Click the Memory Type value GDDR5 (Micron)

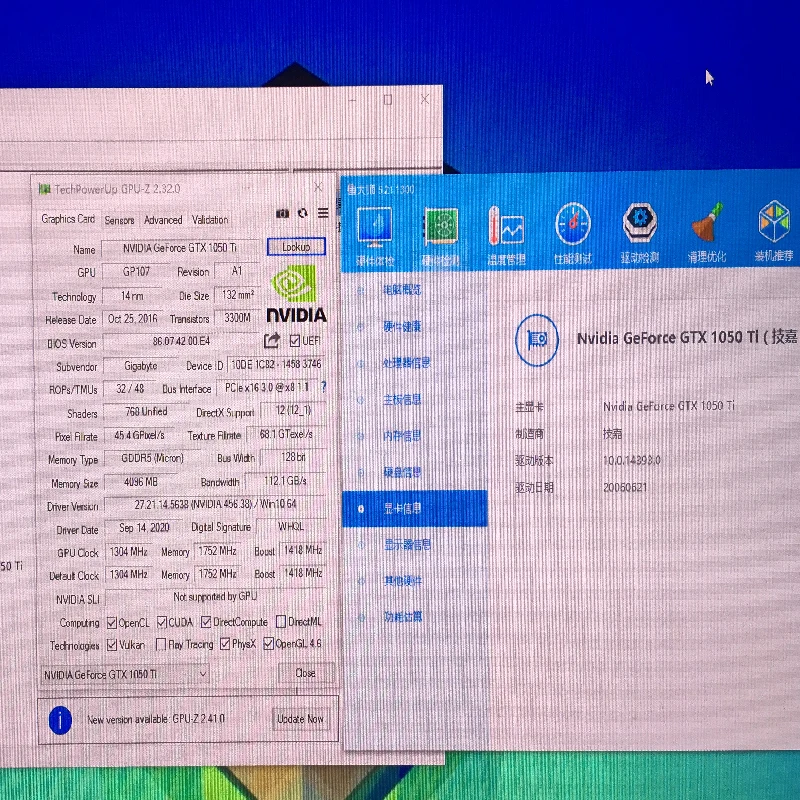152,458
